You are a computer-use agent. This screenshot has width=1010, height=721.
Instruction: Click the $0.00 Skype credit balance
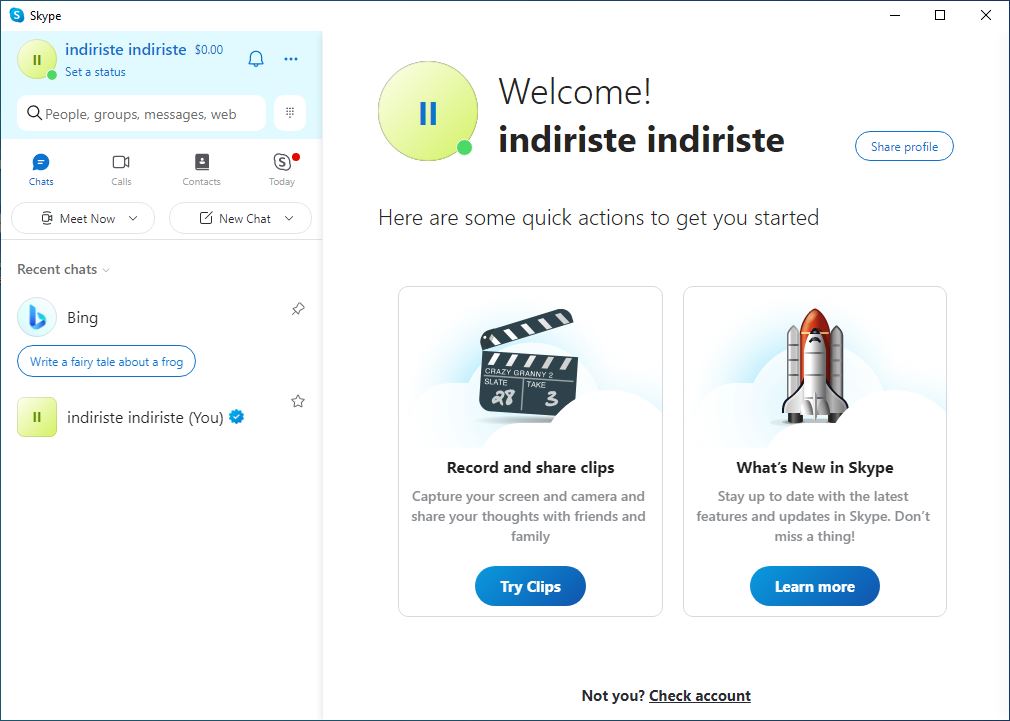pyautogui.click(x=209, y=50)
